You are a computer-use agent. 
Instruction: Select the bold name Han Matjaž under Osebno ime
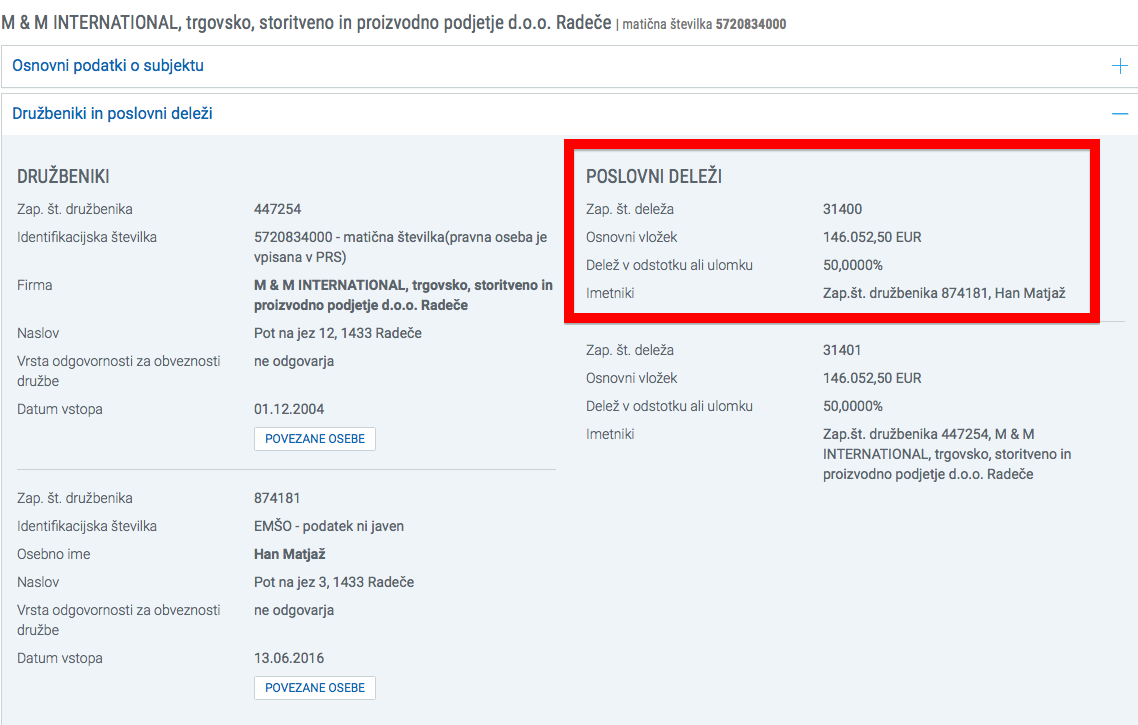tap(290, 554)
